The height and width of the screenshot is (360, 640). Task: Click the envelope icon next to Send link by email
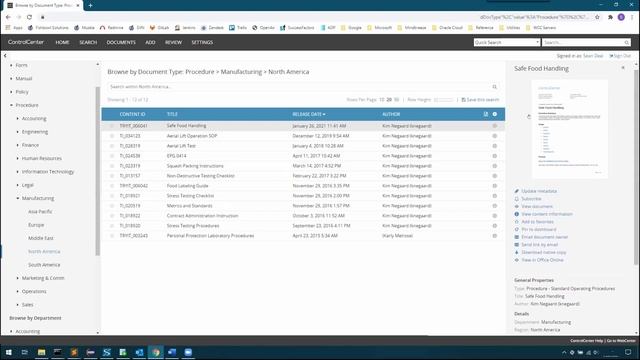point(517,244)
